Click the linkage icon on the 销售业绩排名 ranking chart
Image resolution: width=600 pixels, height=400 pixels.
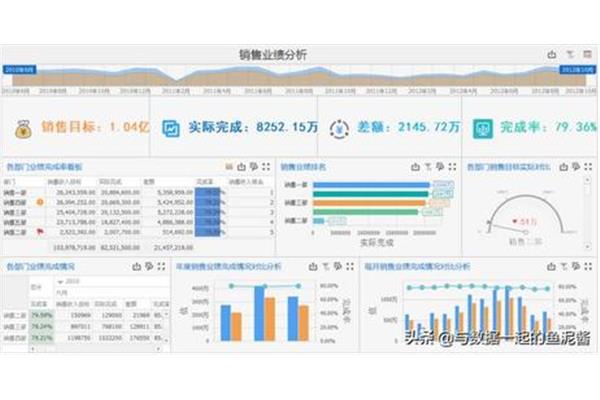pyautogui.click(x=440, y=167)
